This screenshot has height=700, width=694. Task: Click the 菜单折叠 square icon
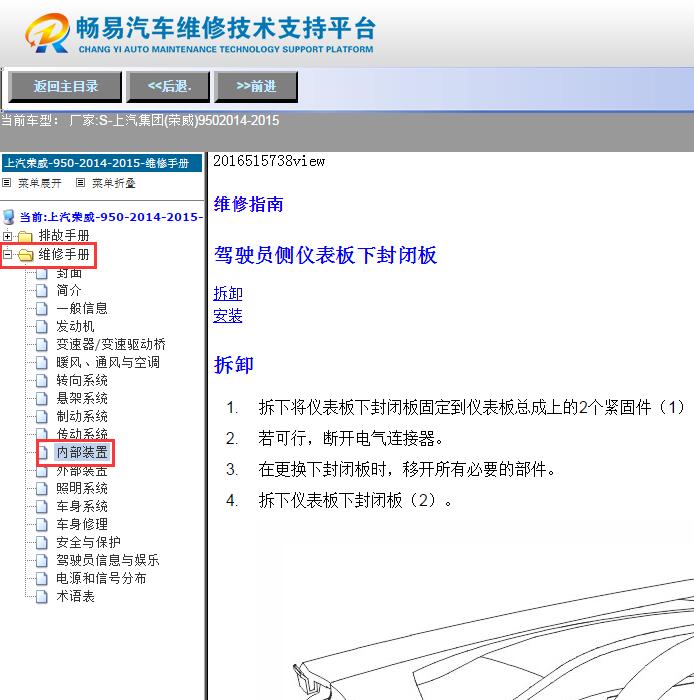[80, 182]
